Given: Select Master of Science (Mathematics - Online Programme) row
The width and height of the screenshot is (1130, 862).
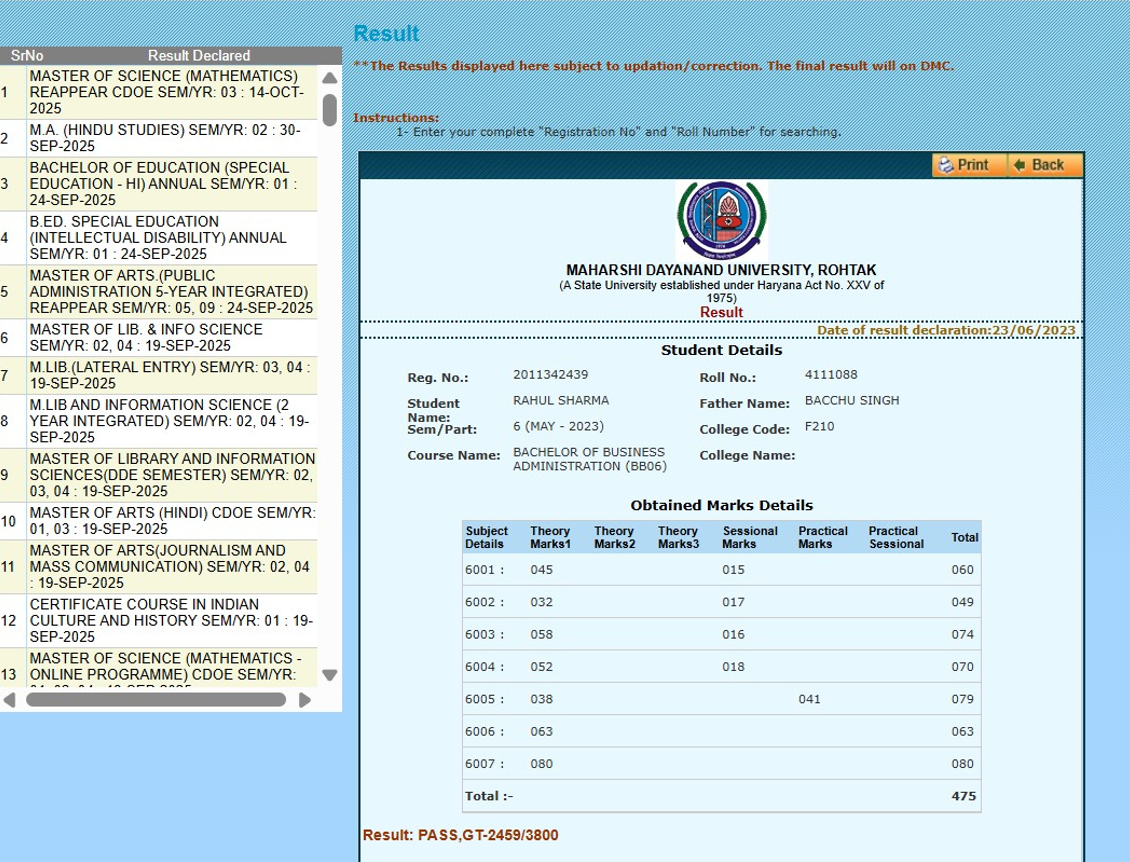Looking at the screenshot, I should tap(159, 667).
